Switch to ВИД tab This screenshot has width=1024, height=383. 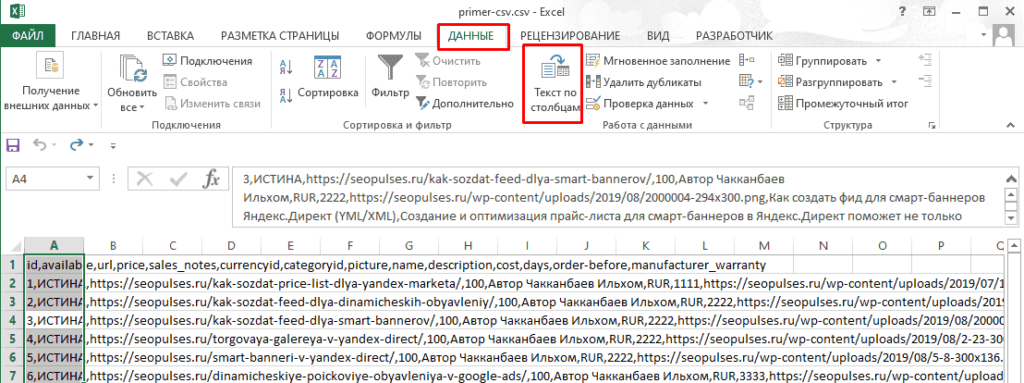pyautogui.click(x=658, y=36)
